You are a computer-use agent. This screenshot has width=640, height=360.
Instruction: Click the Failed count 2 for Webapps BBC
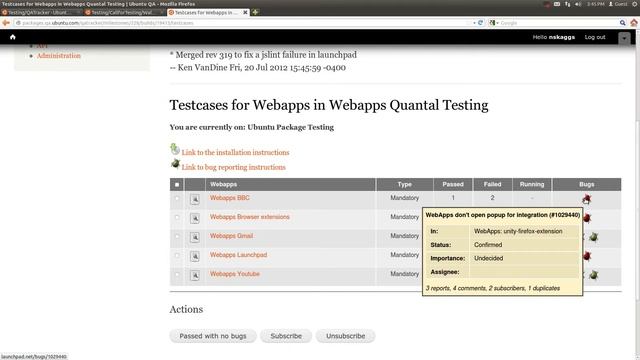pyautogui.click(x=492, y=198)
